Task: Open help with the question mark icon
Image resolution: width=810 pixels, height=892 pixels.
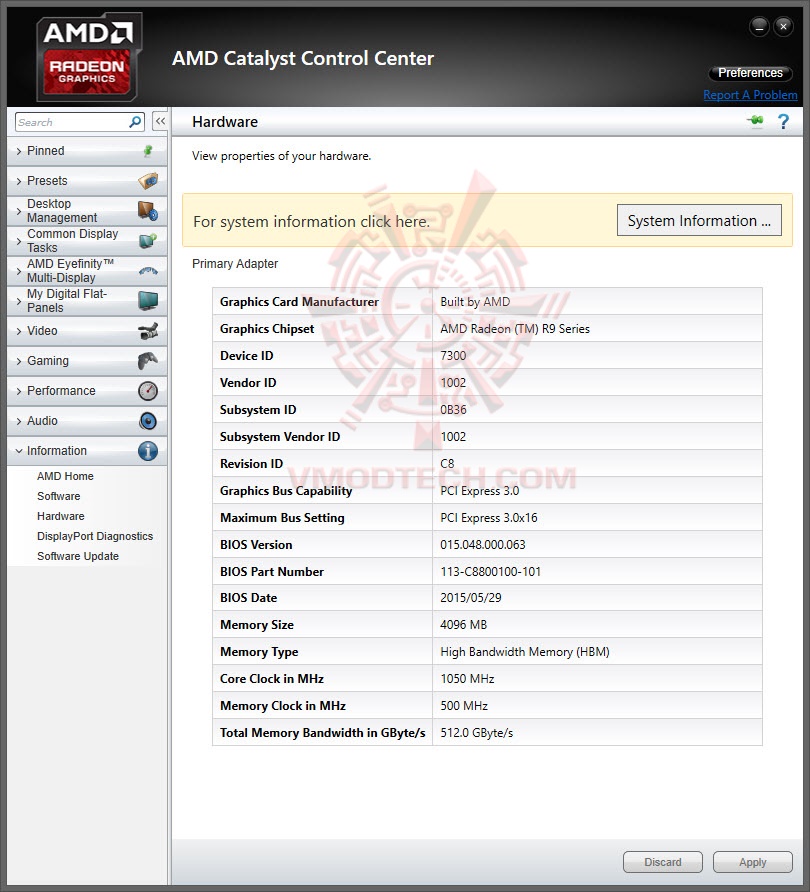Action: point(783,121)
